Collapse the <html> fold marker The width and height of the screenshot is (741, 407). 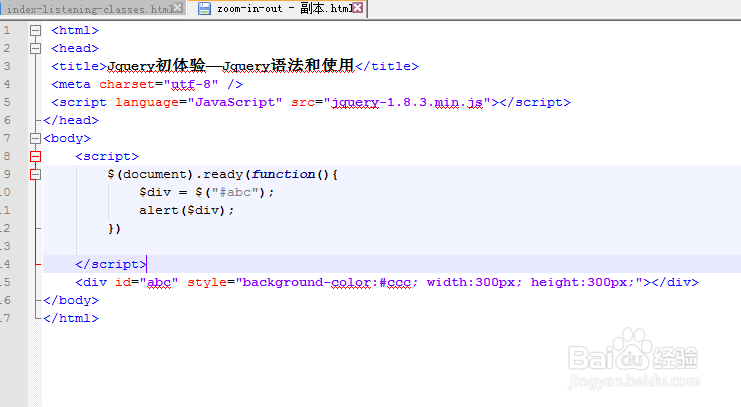pyautogui.click(x=35, y=31)
